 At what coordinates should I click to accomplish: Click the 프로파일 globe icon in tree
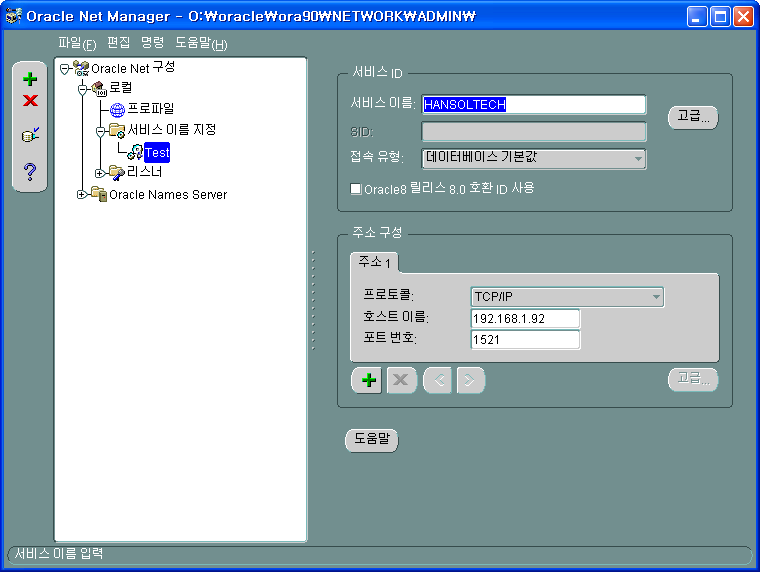[117, 110]
